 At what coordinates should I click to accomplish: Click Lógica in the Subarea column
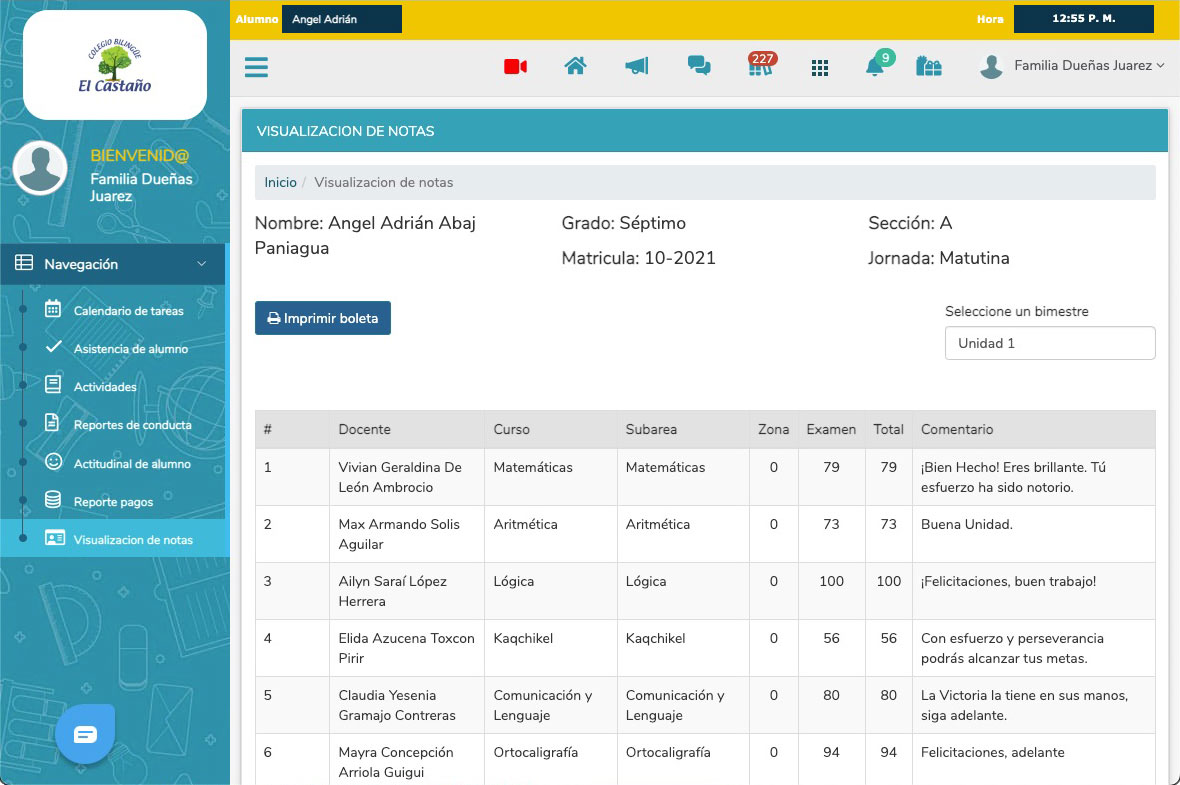point(646,582)
